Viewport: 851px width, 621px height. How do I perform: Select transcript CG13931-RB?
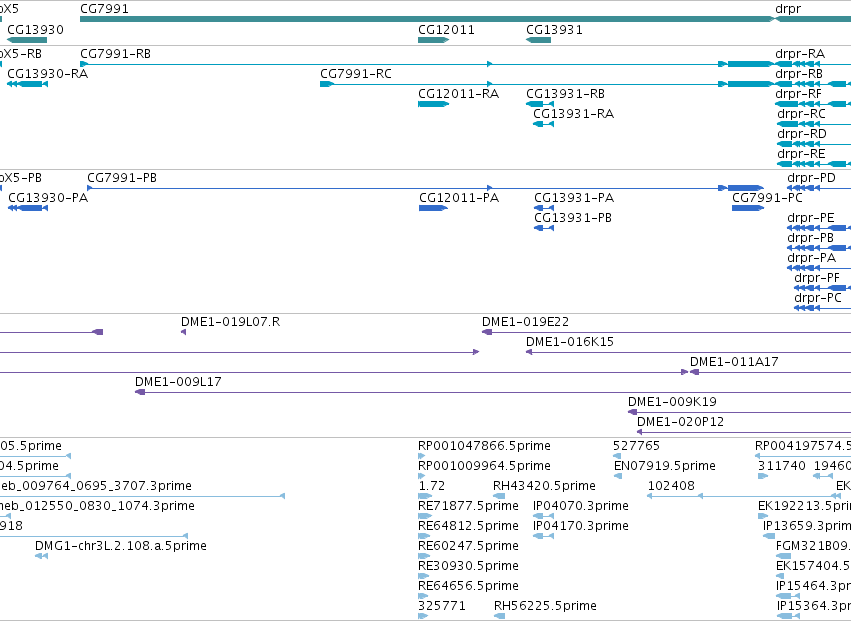tap(540, 104)
